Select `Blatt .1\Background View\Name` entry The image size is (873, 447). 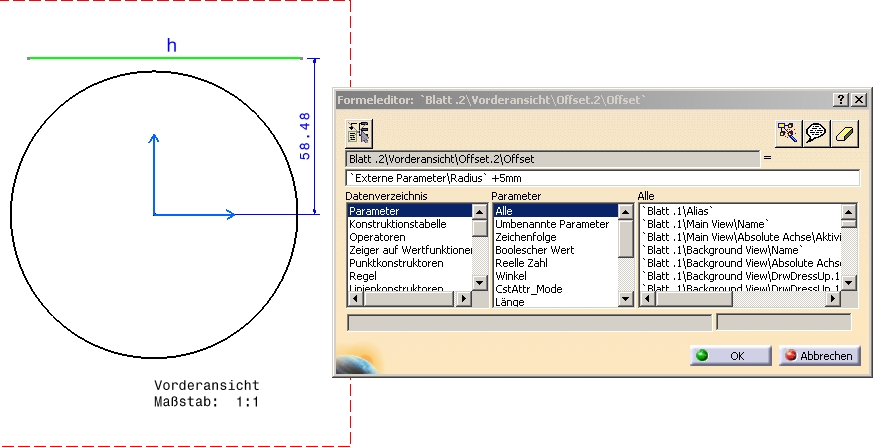coord(740,250)
